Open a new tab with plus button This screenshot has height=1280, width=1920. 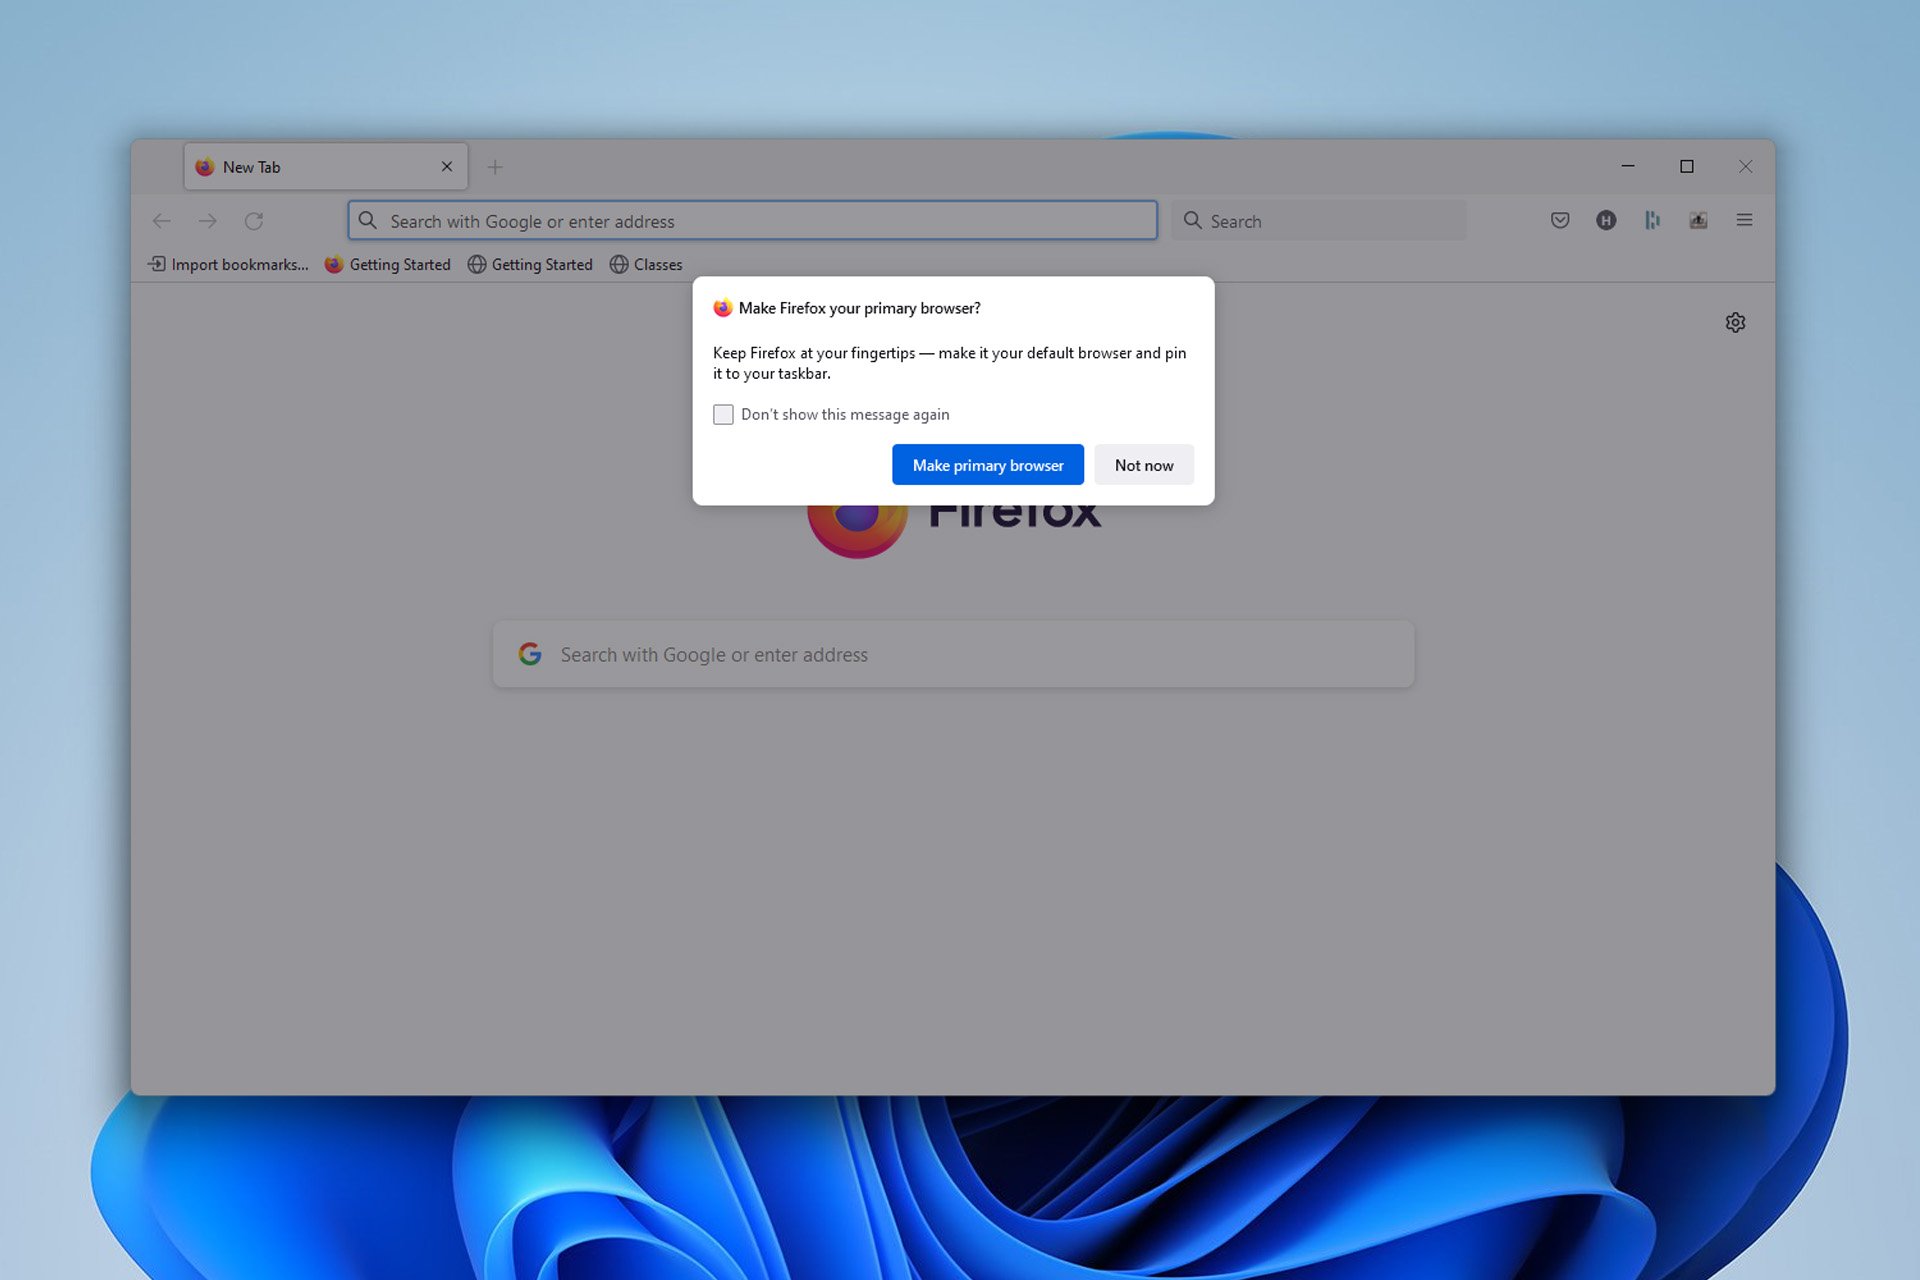pos(495,167)
